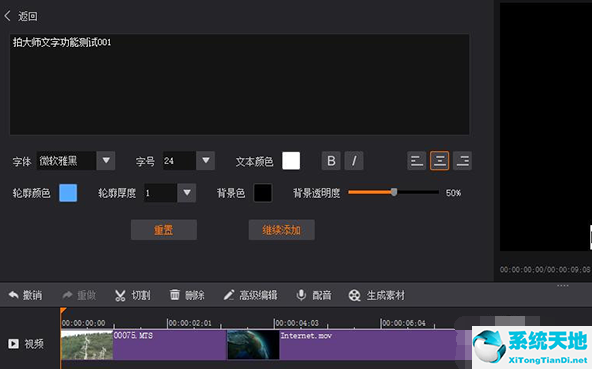The image size is (592, 369).
Task: Expand the 字号 font size dropdown
Action: [206, 161]
